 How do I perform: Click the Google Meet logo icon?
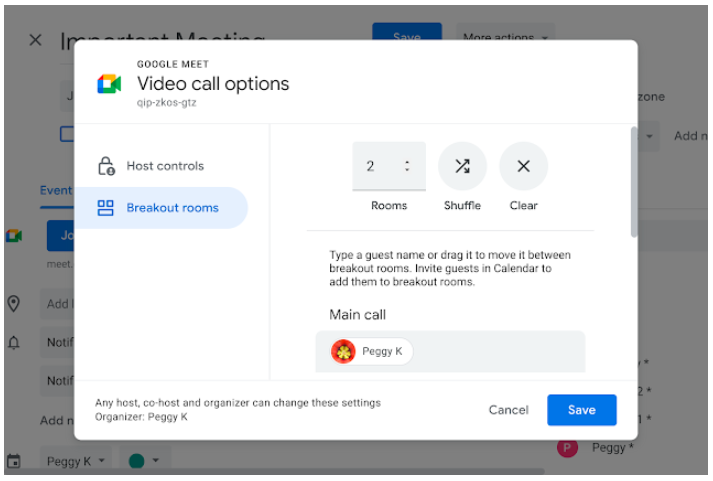pos(109,84)
